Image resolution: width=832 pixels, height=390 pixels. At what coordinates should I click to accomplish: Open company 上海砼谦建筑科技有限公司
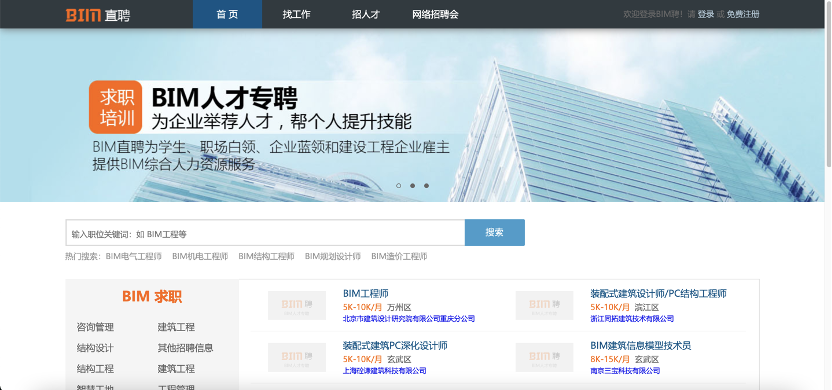pyautogui.click(x=384, y=371)
